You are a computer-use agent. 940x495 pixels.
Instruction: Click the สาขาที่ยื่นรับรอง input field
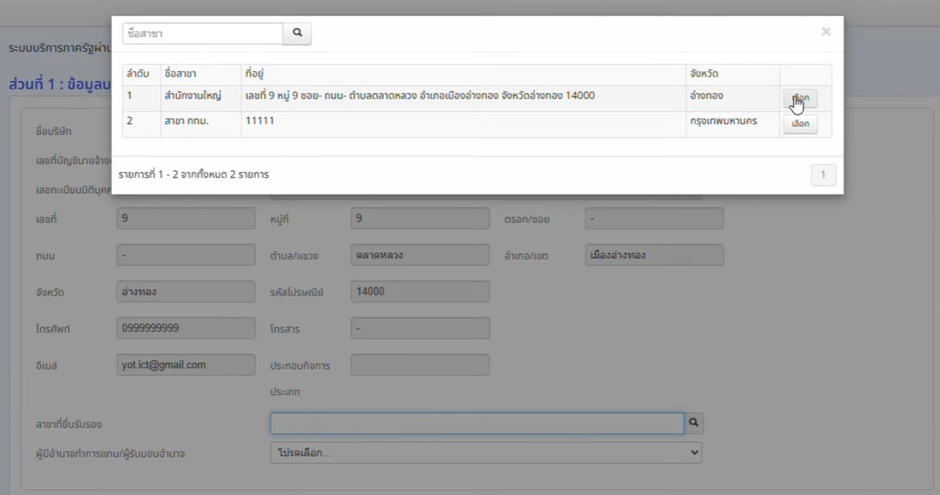pos(477,423)
